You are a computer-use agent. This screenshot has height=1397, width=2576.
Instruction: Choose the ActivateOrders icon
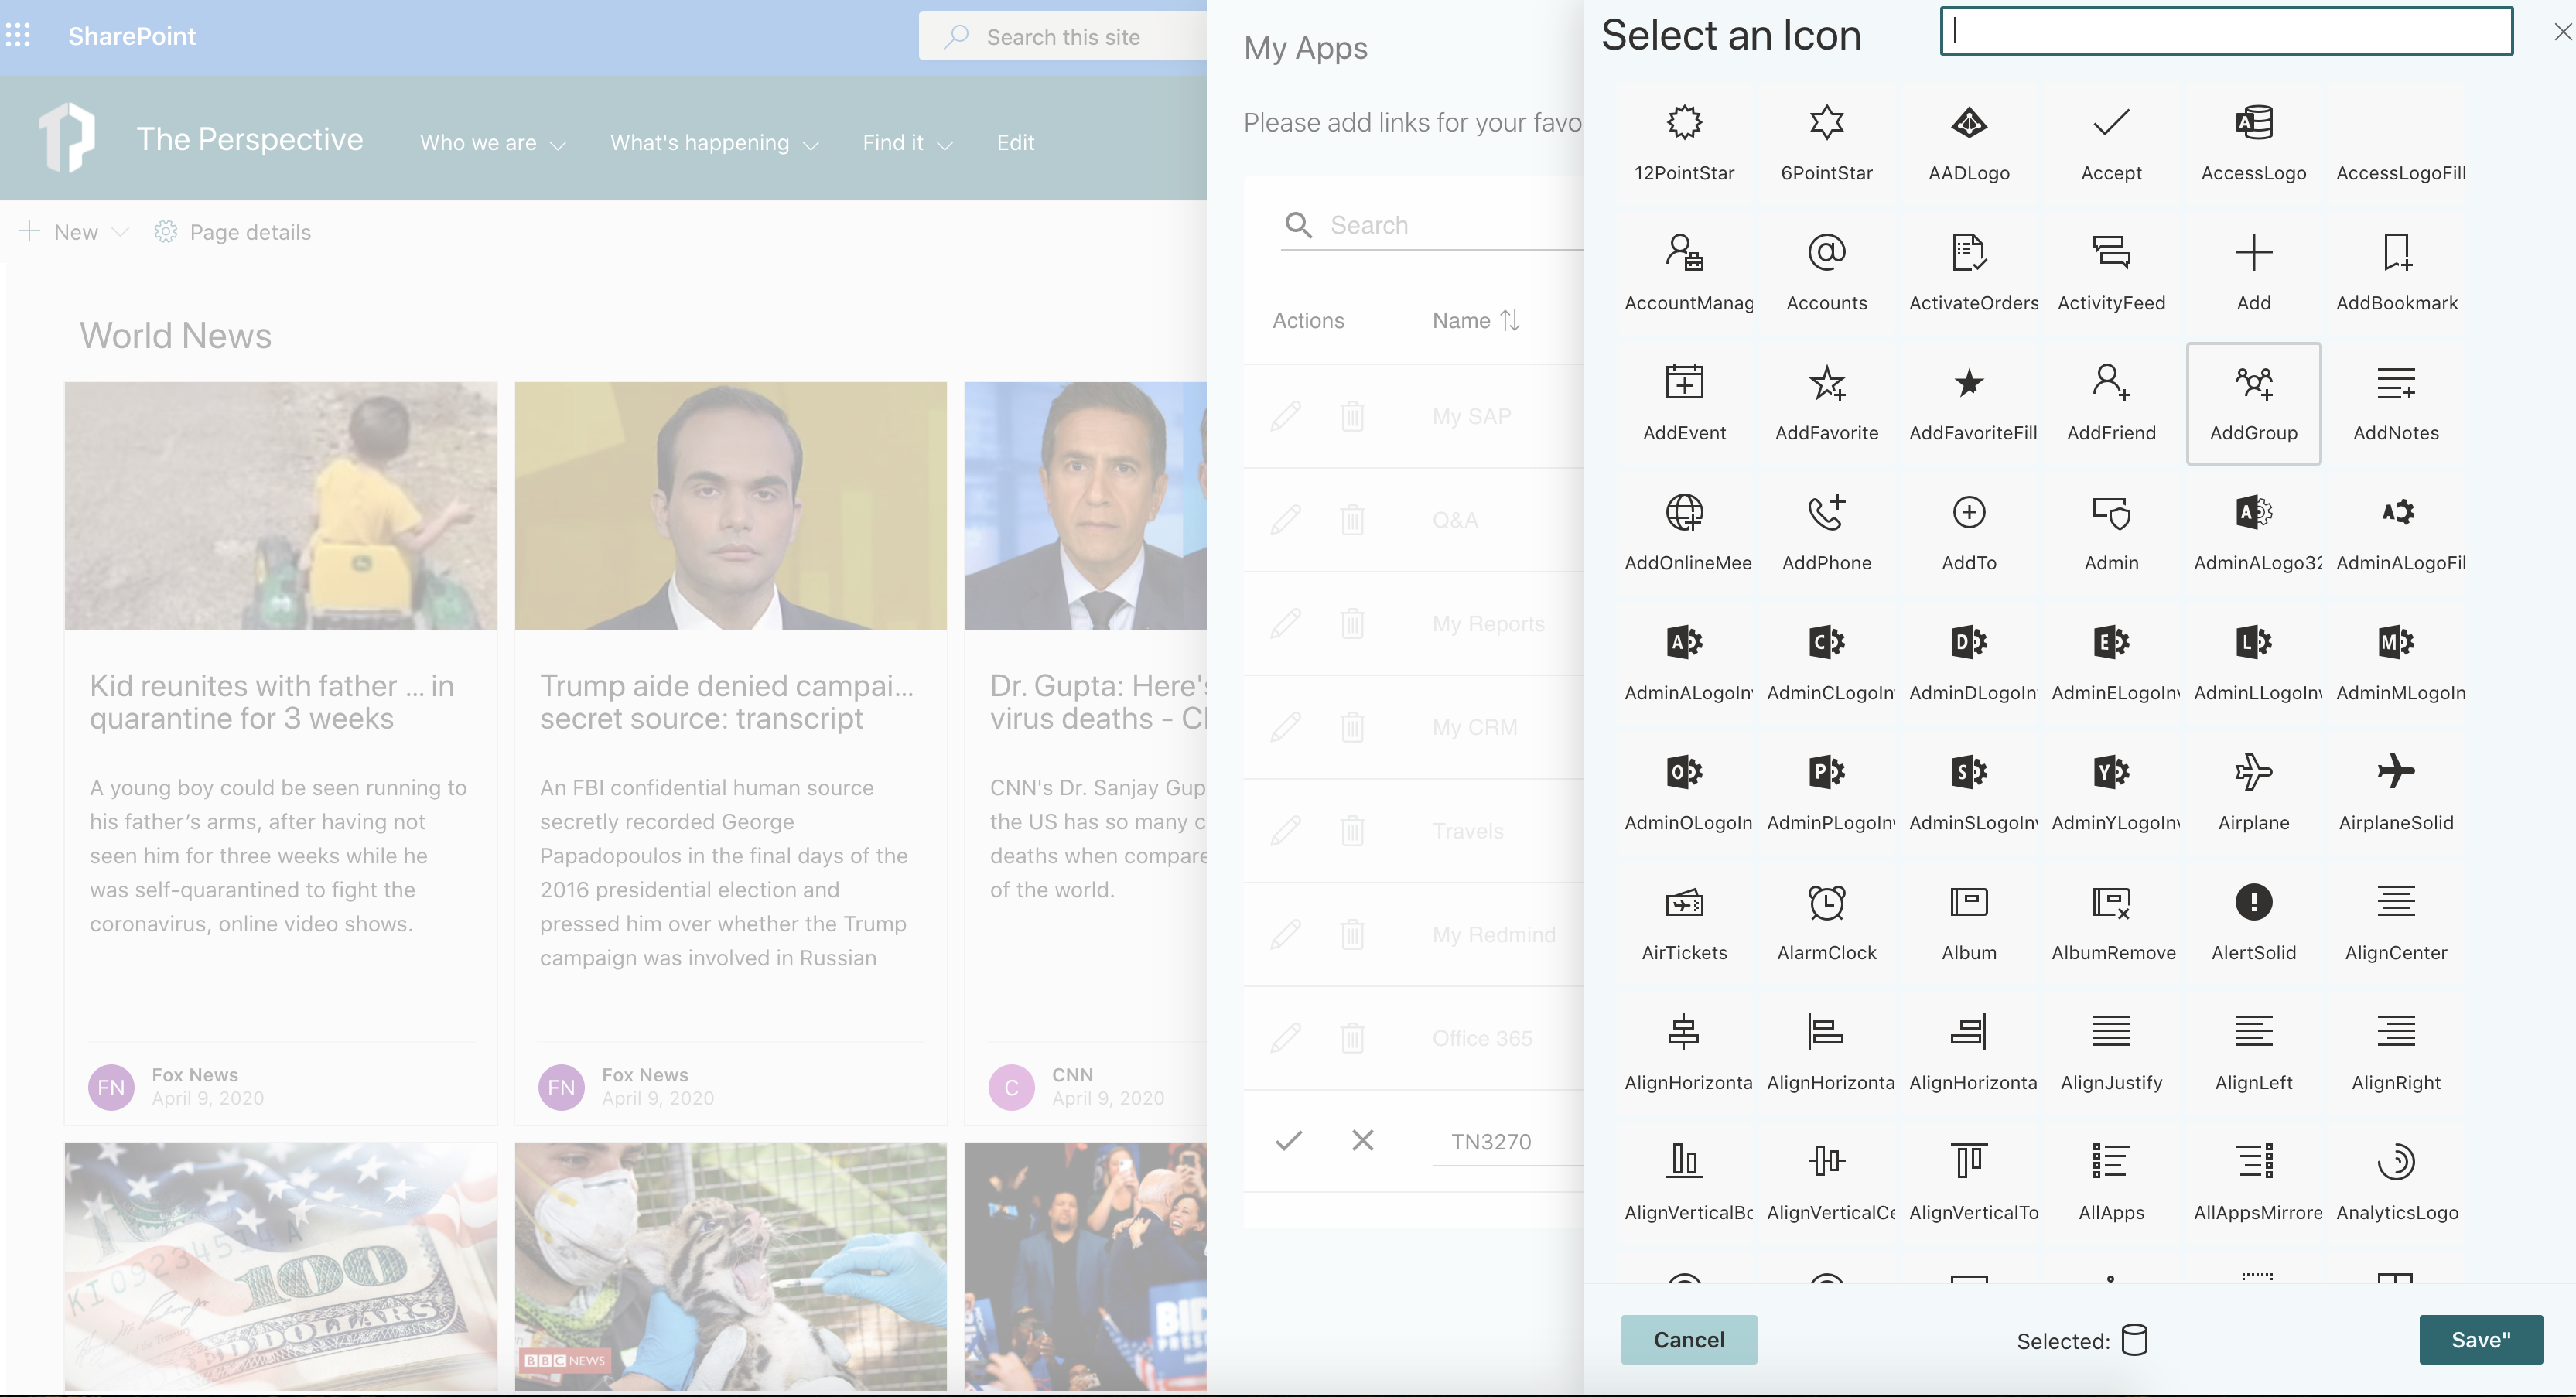click(1969, 273)
